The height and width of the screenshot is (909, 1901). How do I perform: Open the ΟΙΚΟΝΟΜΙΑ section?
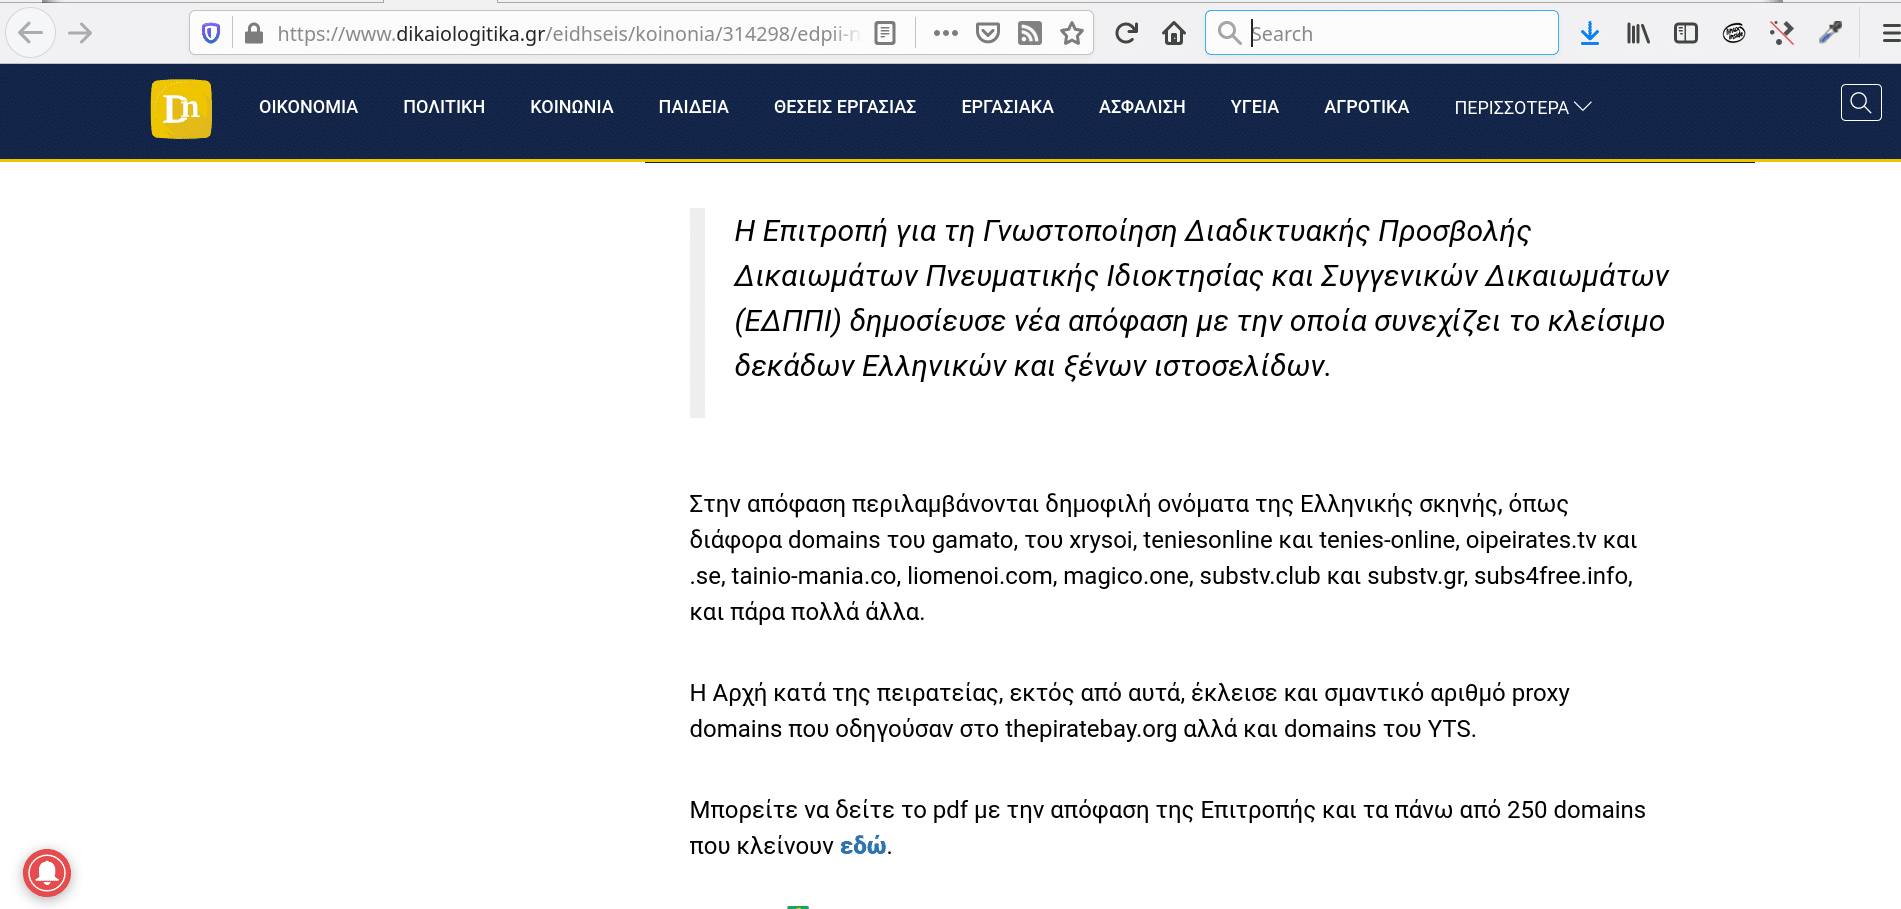coord(308,107)
